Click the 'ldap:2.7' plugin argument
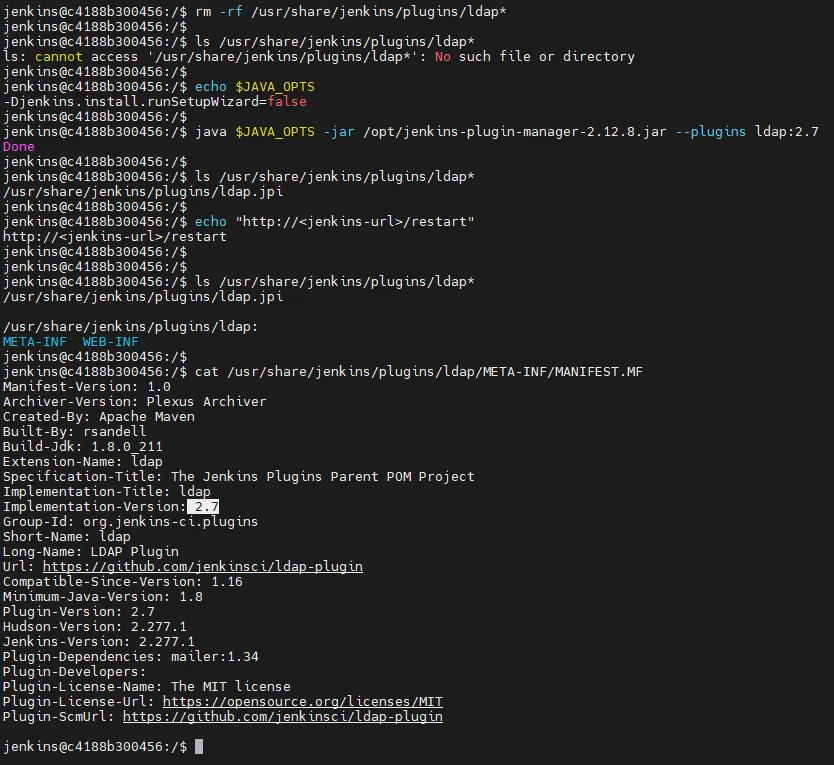This screenshot has width=834, height=765. click(787, 131)
